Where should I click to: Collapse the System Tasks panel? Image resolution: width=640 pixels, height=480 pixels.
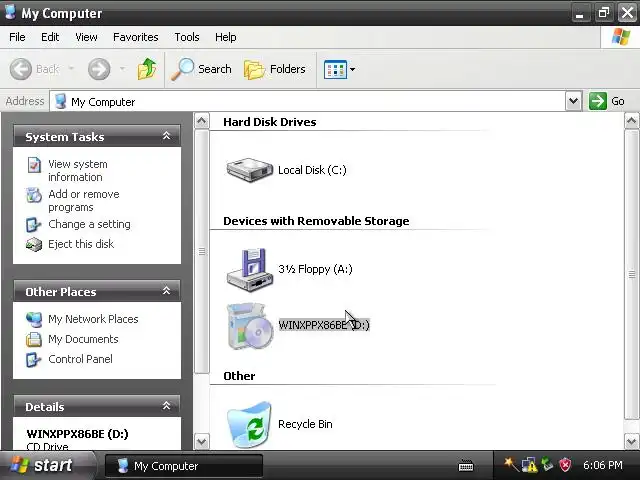(x=167, y=136)
